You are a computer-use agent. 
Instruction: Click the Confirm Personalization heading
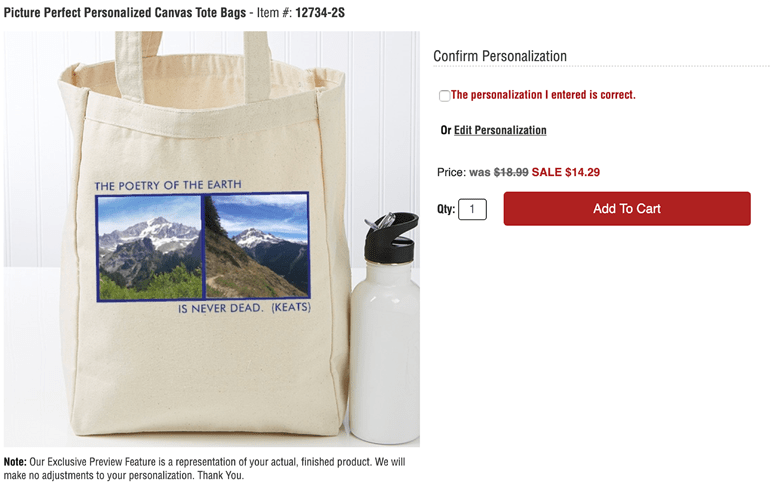(500, 56)
